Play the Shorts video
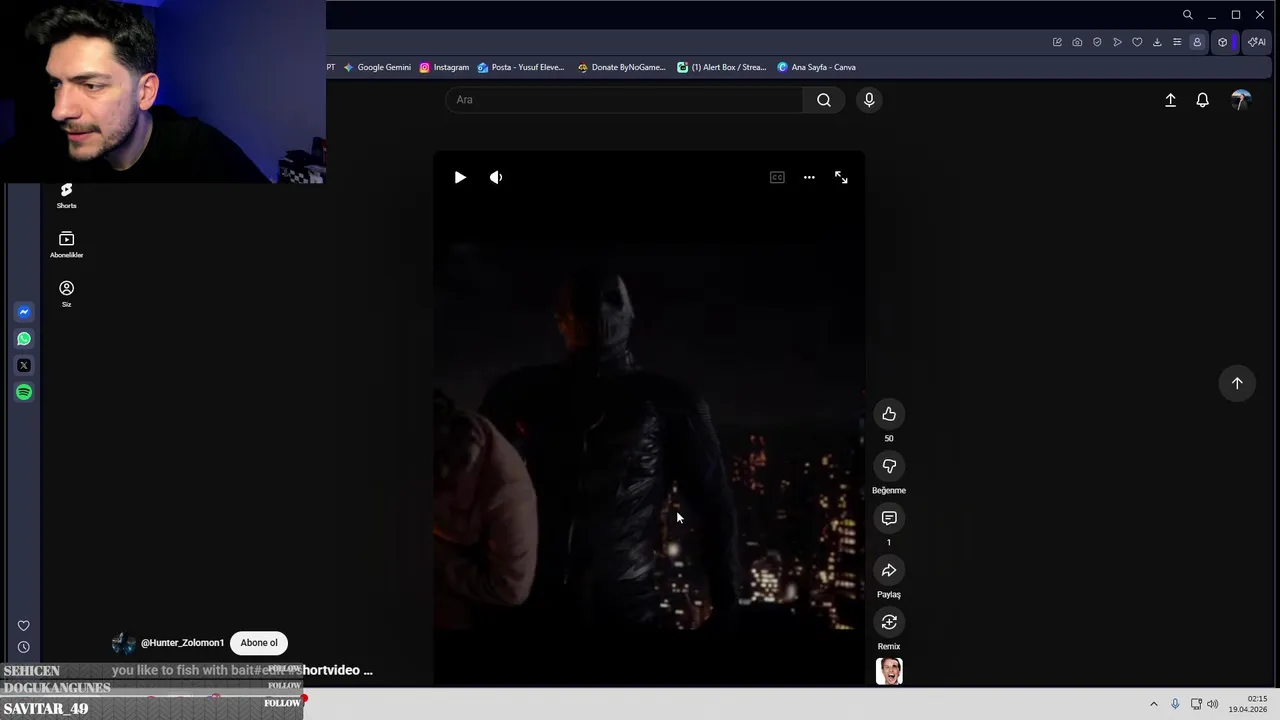Viewport: 1280px width, 720px height. (460, 177)
